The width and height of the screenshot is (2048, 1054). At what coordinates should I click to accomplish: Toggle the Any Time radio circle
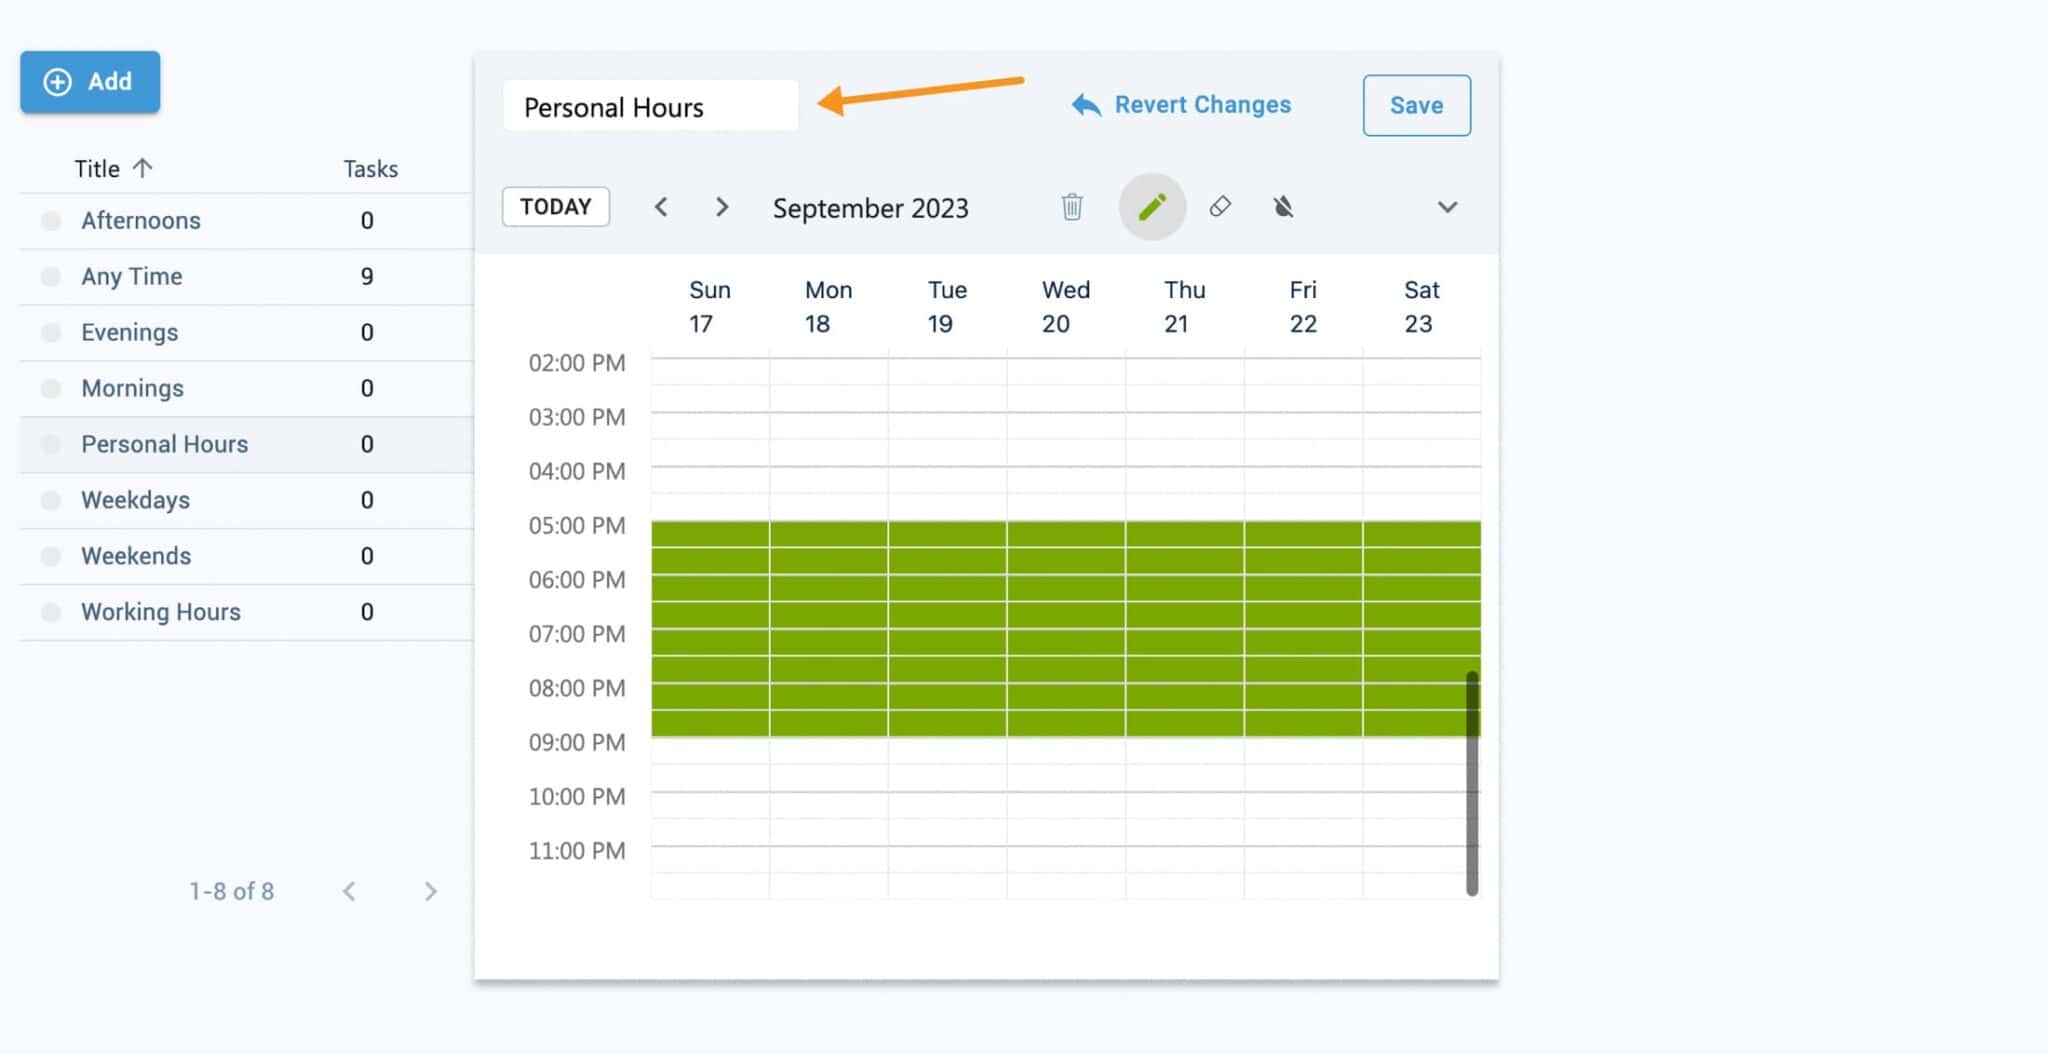tap(51, 277)
